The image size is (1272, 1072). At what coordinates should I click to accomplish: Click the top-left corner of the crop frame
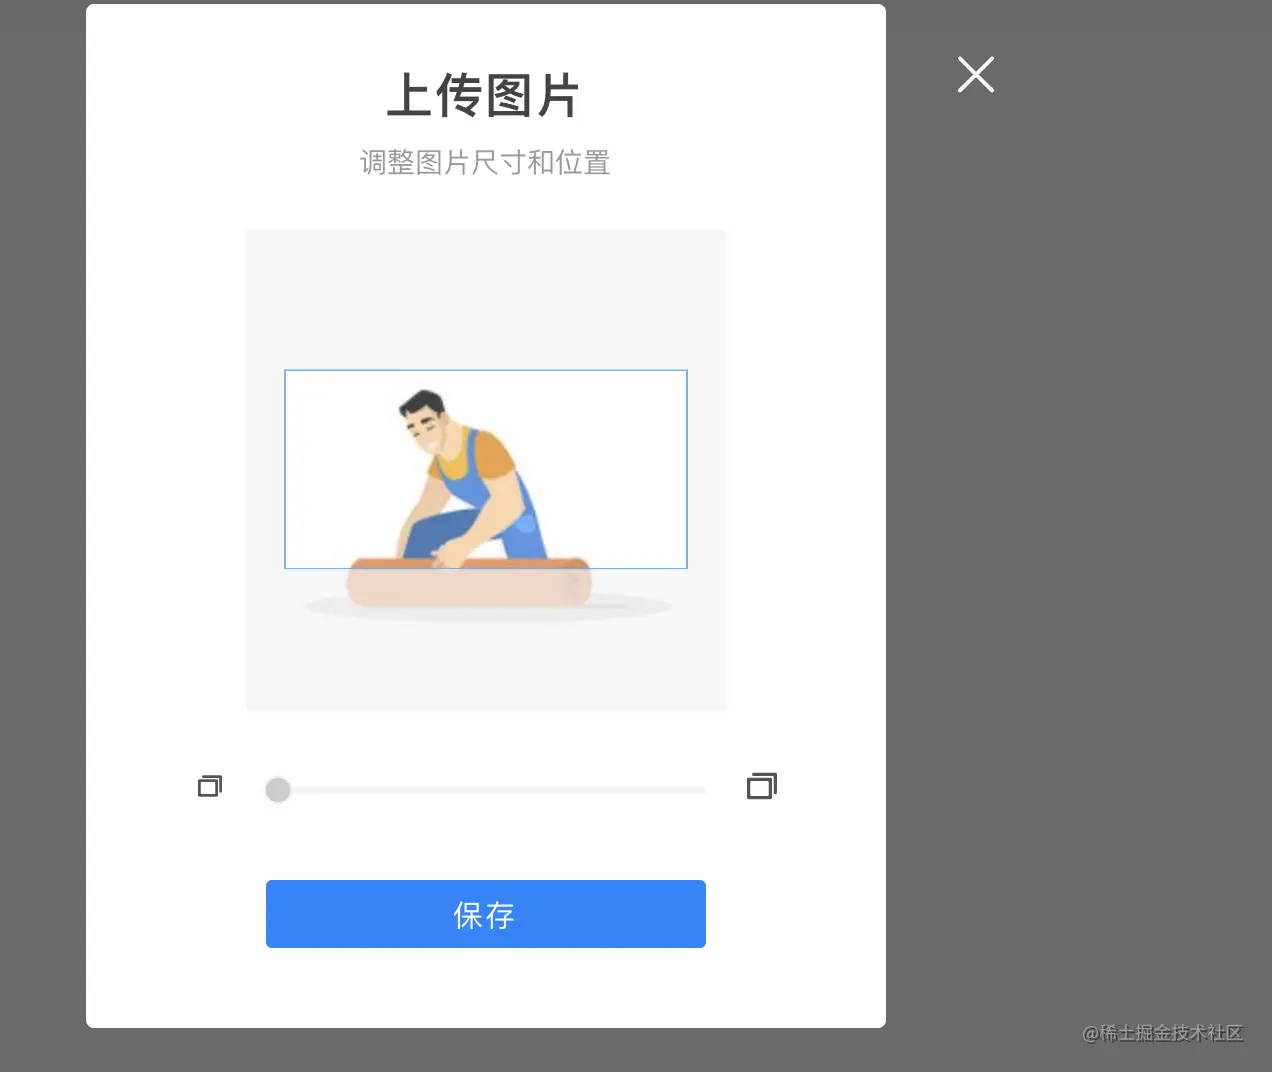point(285,371)
